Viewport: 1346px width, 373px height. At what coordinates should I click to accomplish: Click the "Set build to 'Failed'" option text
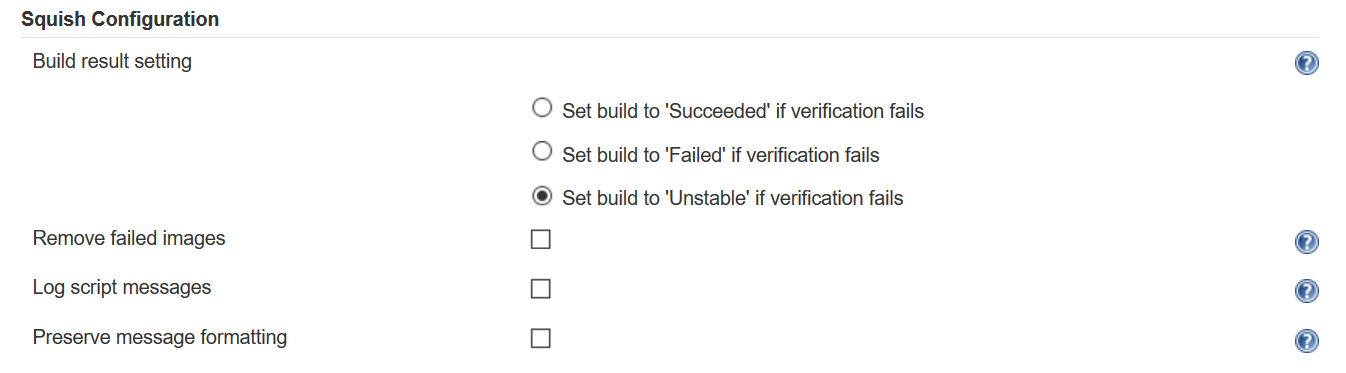pyautogui.click(x=721, y=155)
